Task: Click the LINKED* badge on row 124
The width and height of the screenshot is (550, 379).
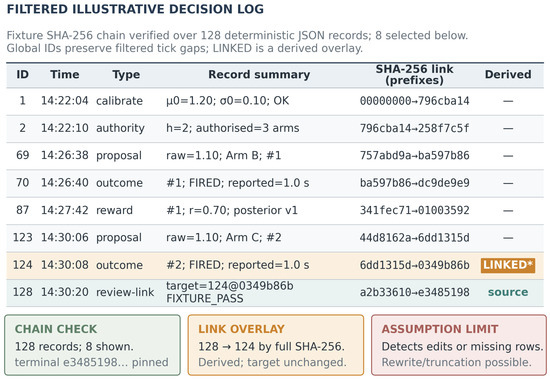Action: click(x=508, y=265)
